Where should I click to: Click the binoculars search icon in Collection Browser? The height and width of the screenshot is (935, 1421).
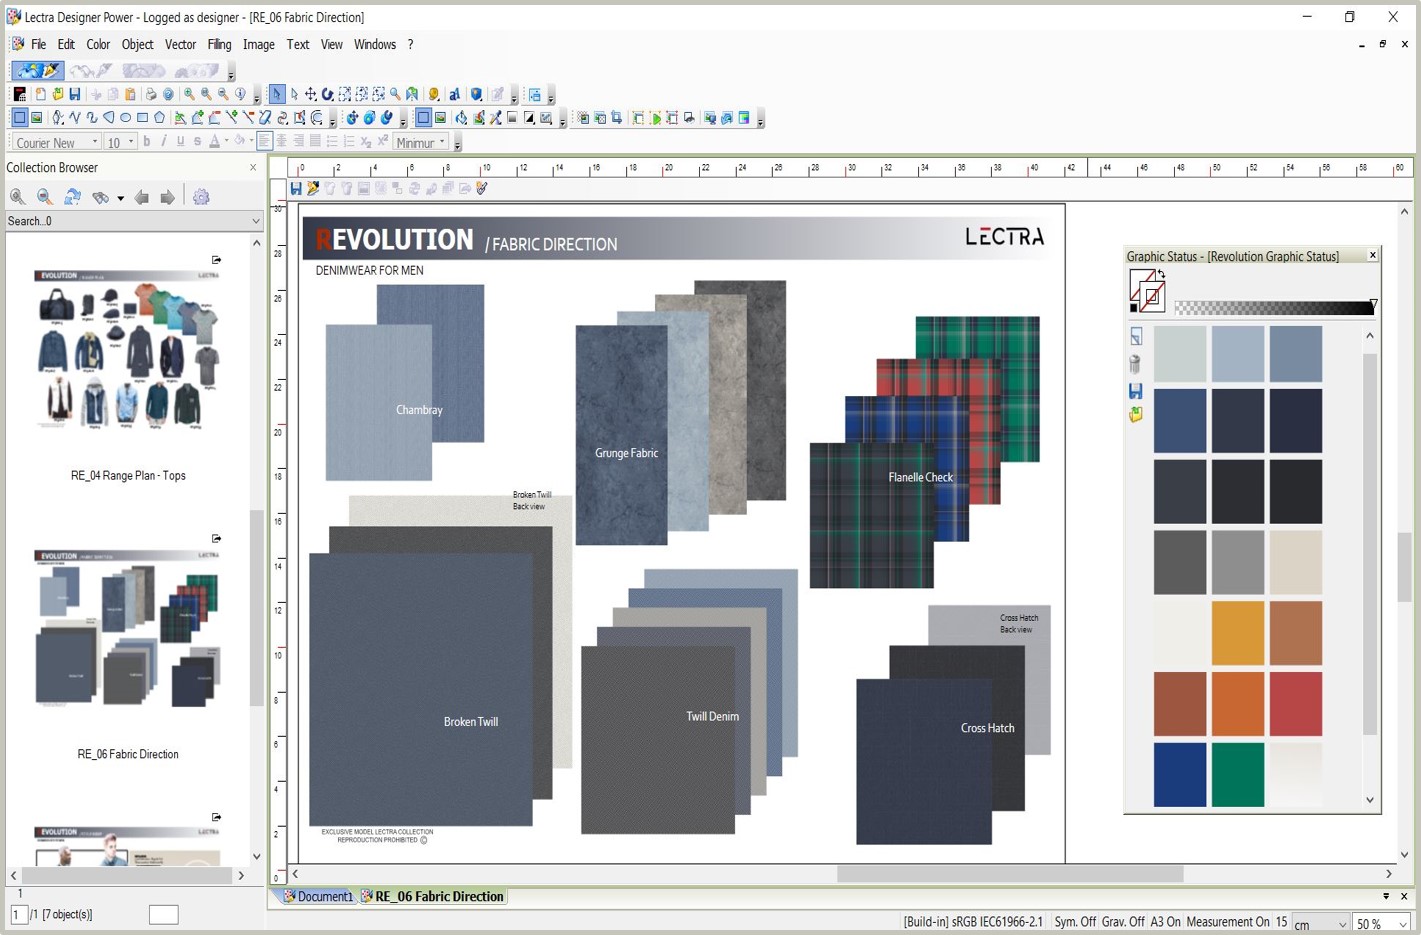(x=100, y=197)
